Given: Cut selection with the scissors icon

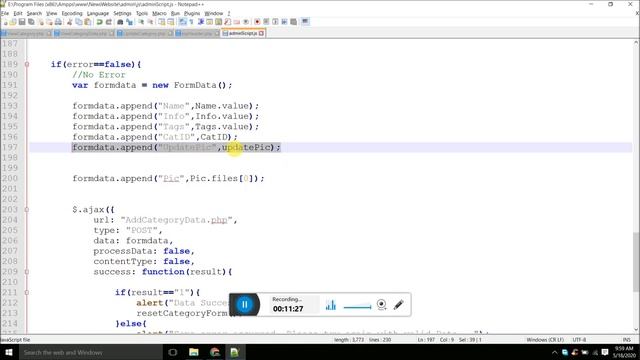Looking at the screenshot, I should click(x=69, y=22).
